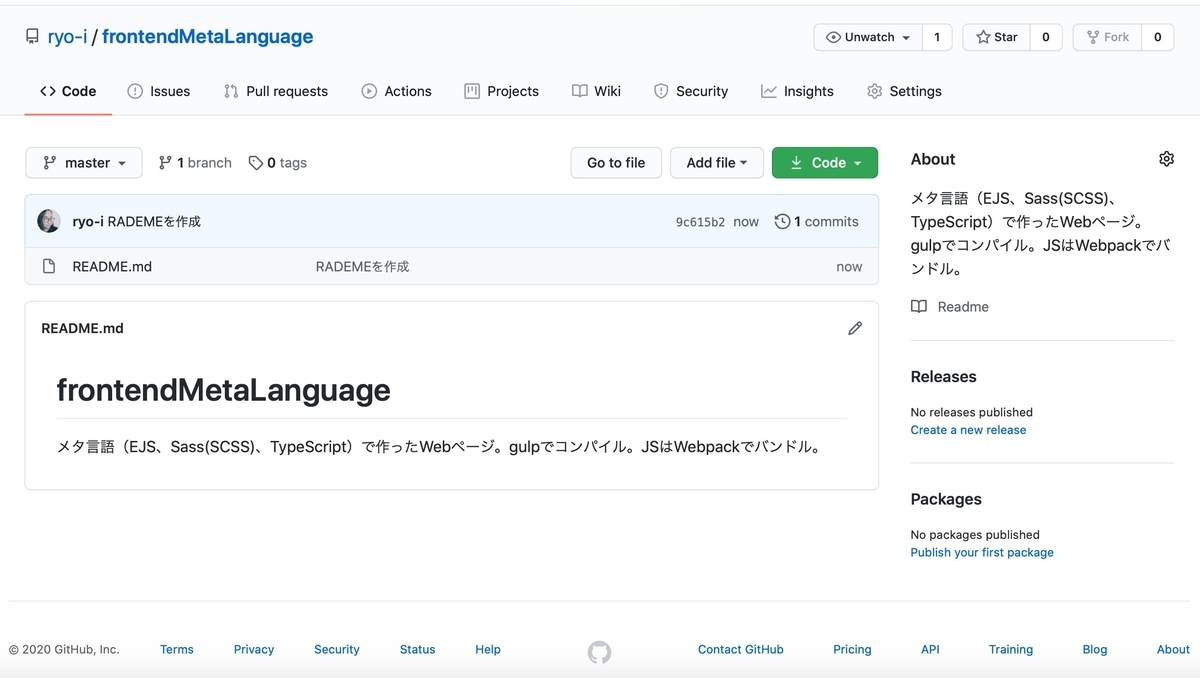Open the Packages heading link

coord(946,500)
